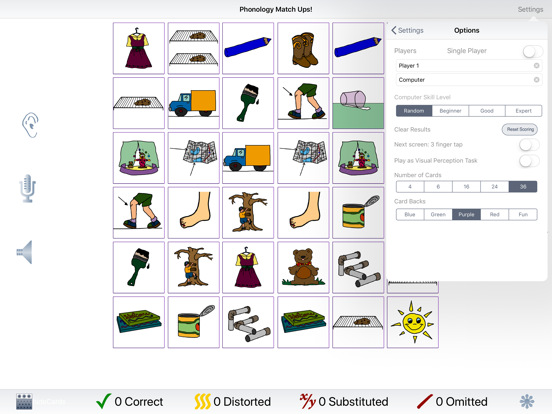
Task: Go back to Settings with the chevron
Action: [x=407, y=30]
